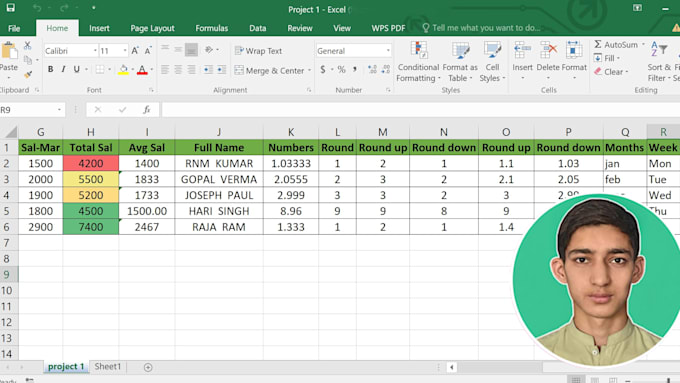Image resolution: width=680 pixels, height=383 pixels.
Task: Align text to top
Action: click(x=165, y=49)
